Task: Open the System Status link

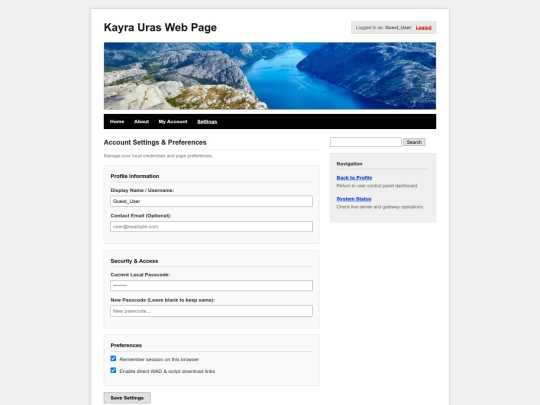Action: [354, 199]
